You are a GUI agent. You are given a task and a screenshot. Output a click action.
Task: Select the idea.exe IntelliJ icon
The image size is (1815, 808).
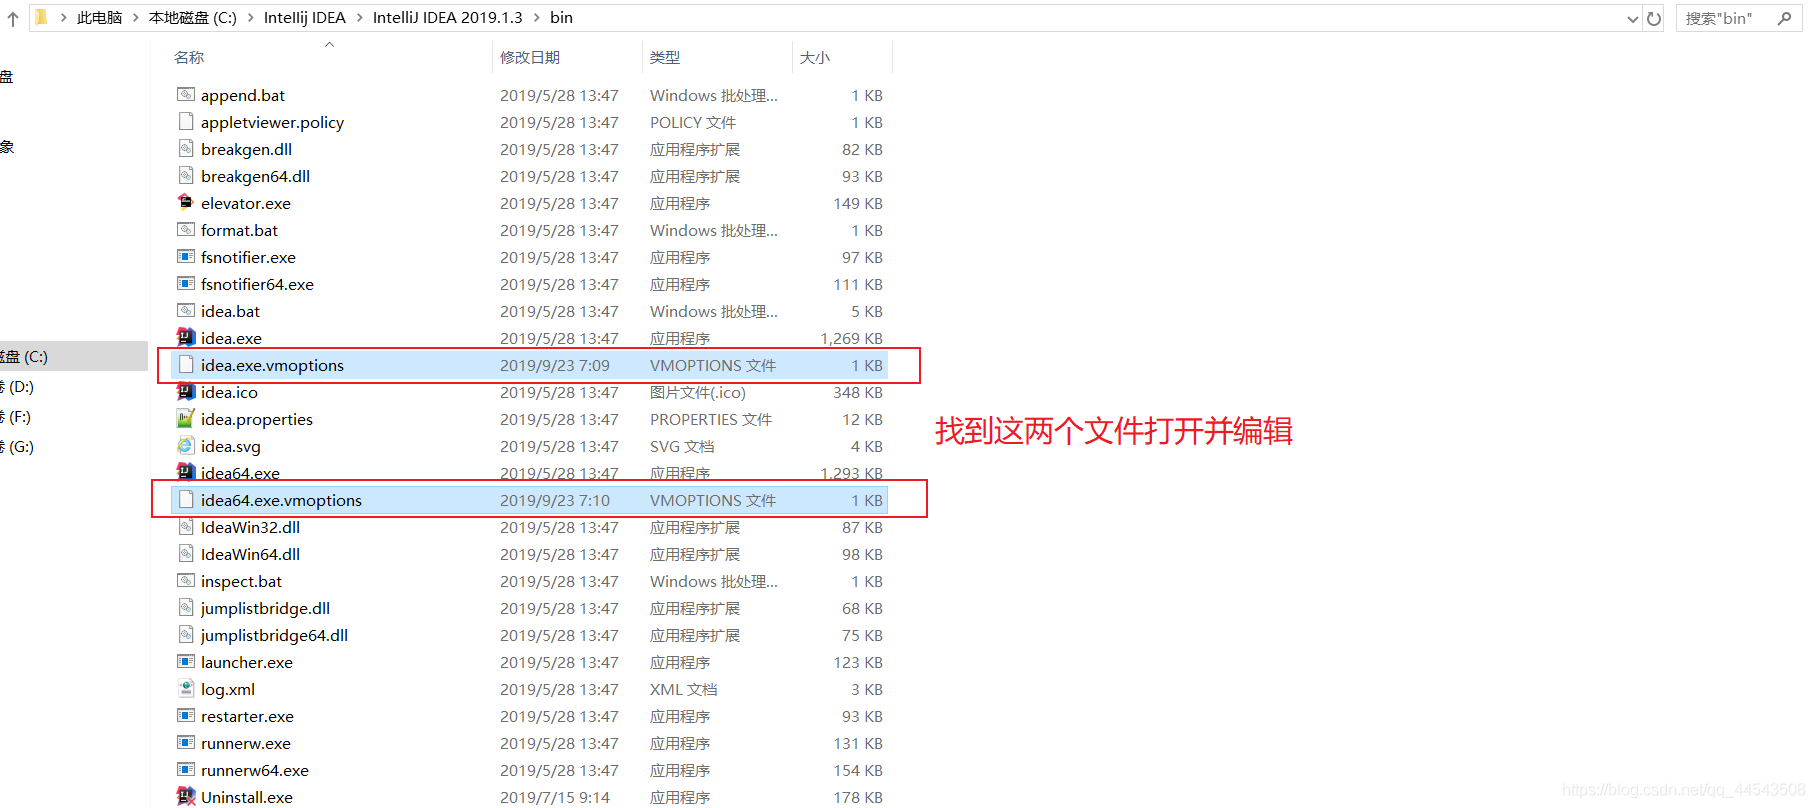186,338
